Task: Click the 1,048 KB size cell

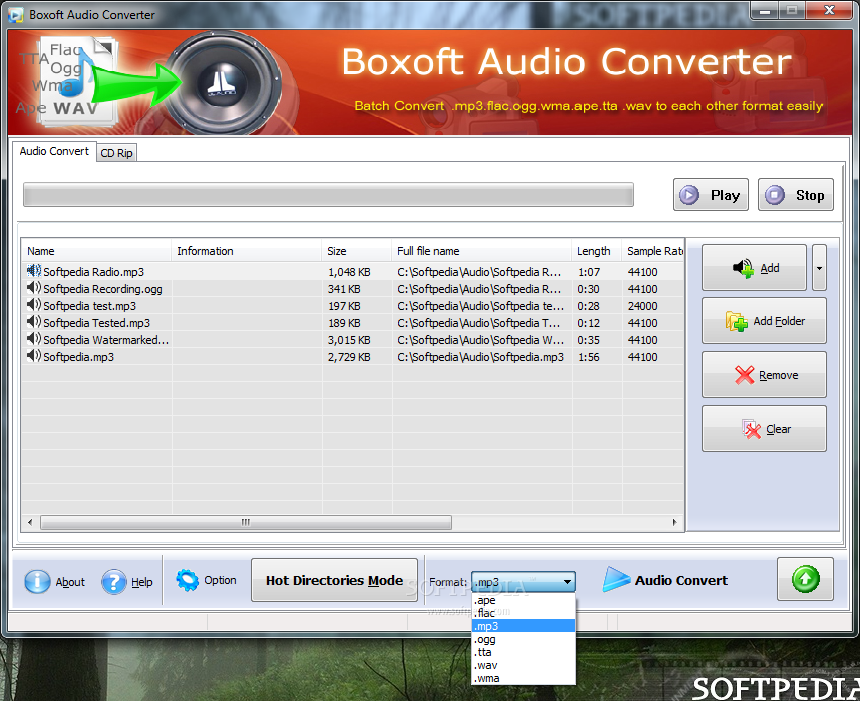Action: (x=349, y=272)
